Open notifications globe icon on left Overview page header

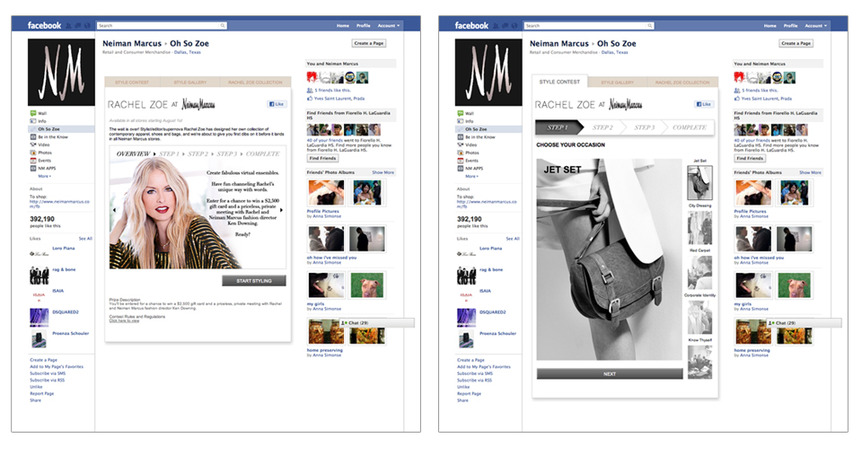[x=87, y=26]
